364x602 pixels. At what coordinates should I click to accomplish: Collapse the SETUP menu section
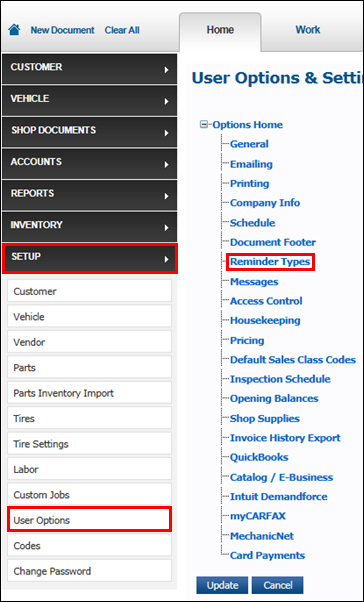click(x=89, y=258)
